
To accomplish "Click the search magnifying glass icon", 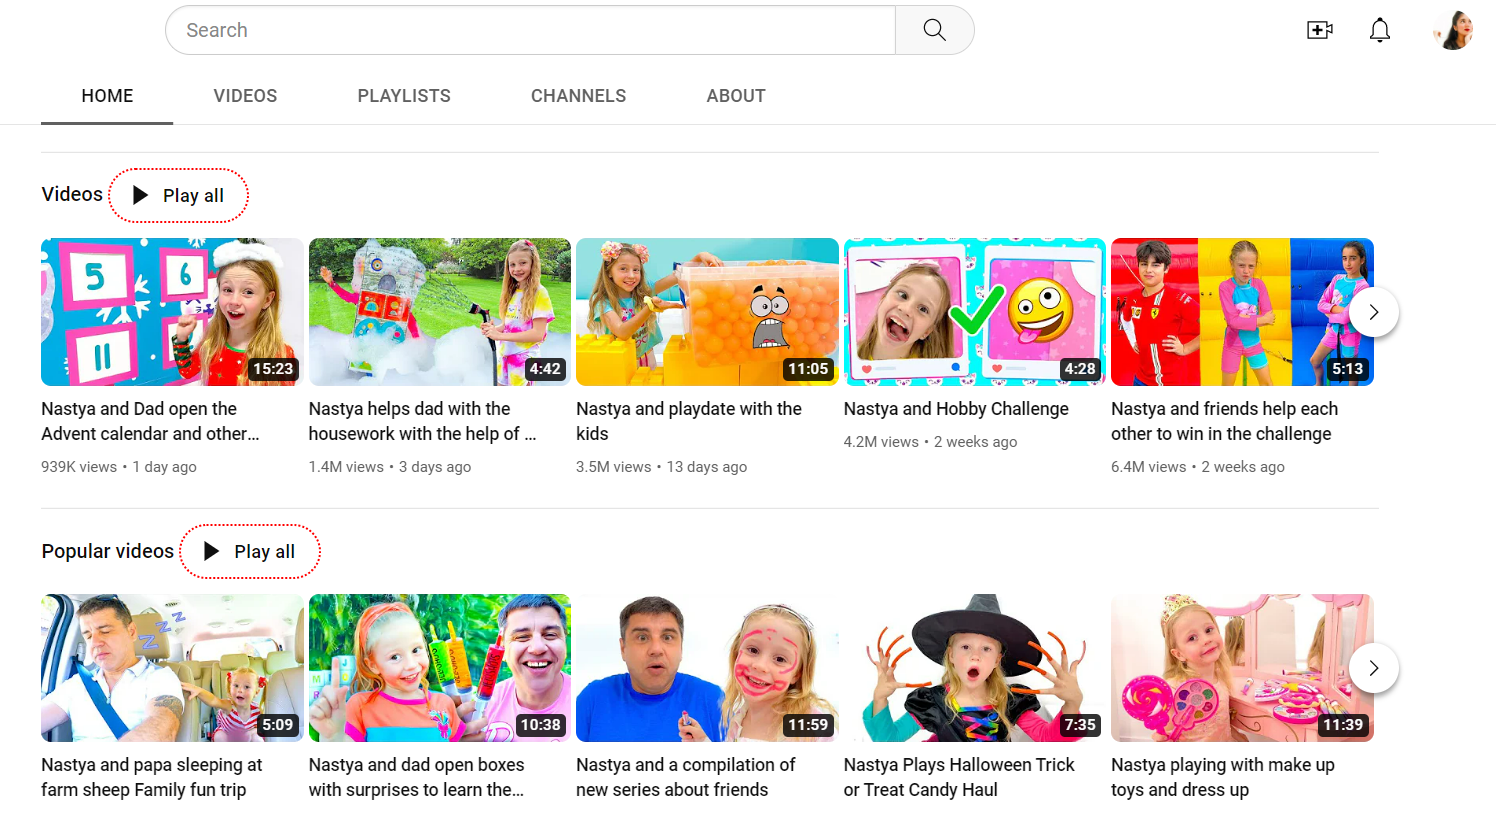I will [934, 30].
